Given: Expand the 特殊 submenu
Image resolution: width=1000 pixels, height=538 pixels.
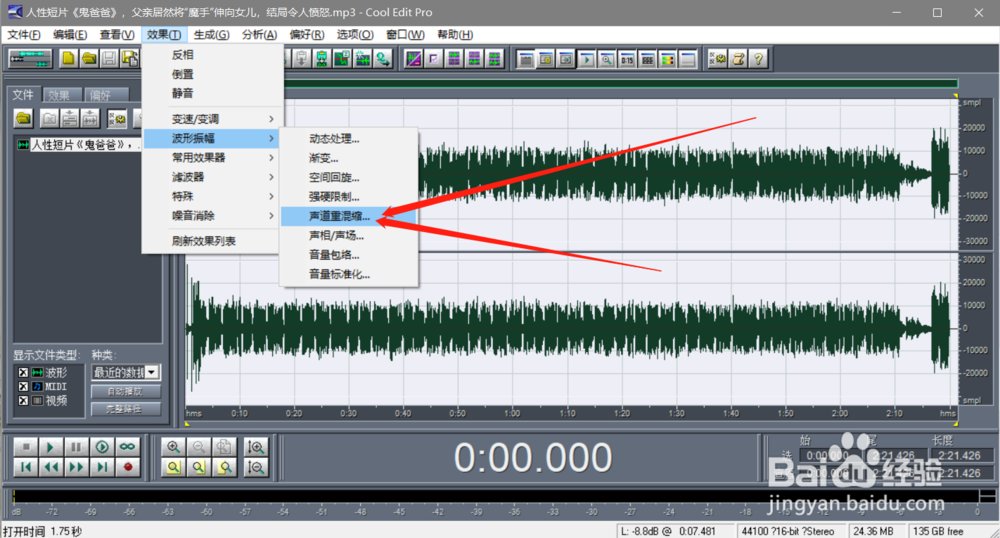Looking at the screenshot, I should pos(213,196).
